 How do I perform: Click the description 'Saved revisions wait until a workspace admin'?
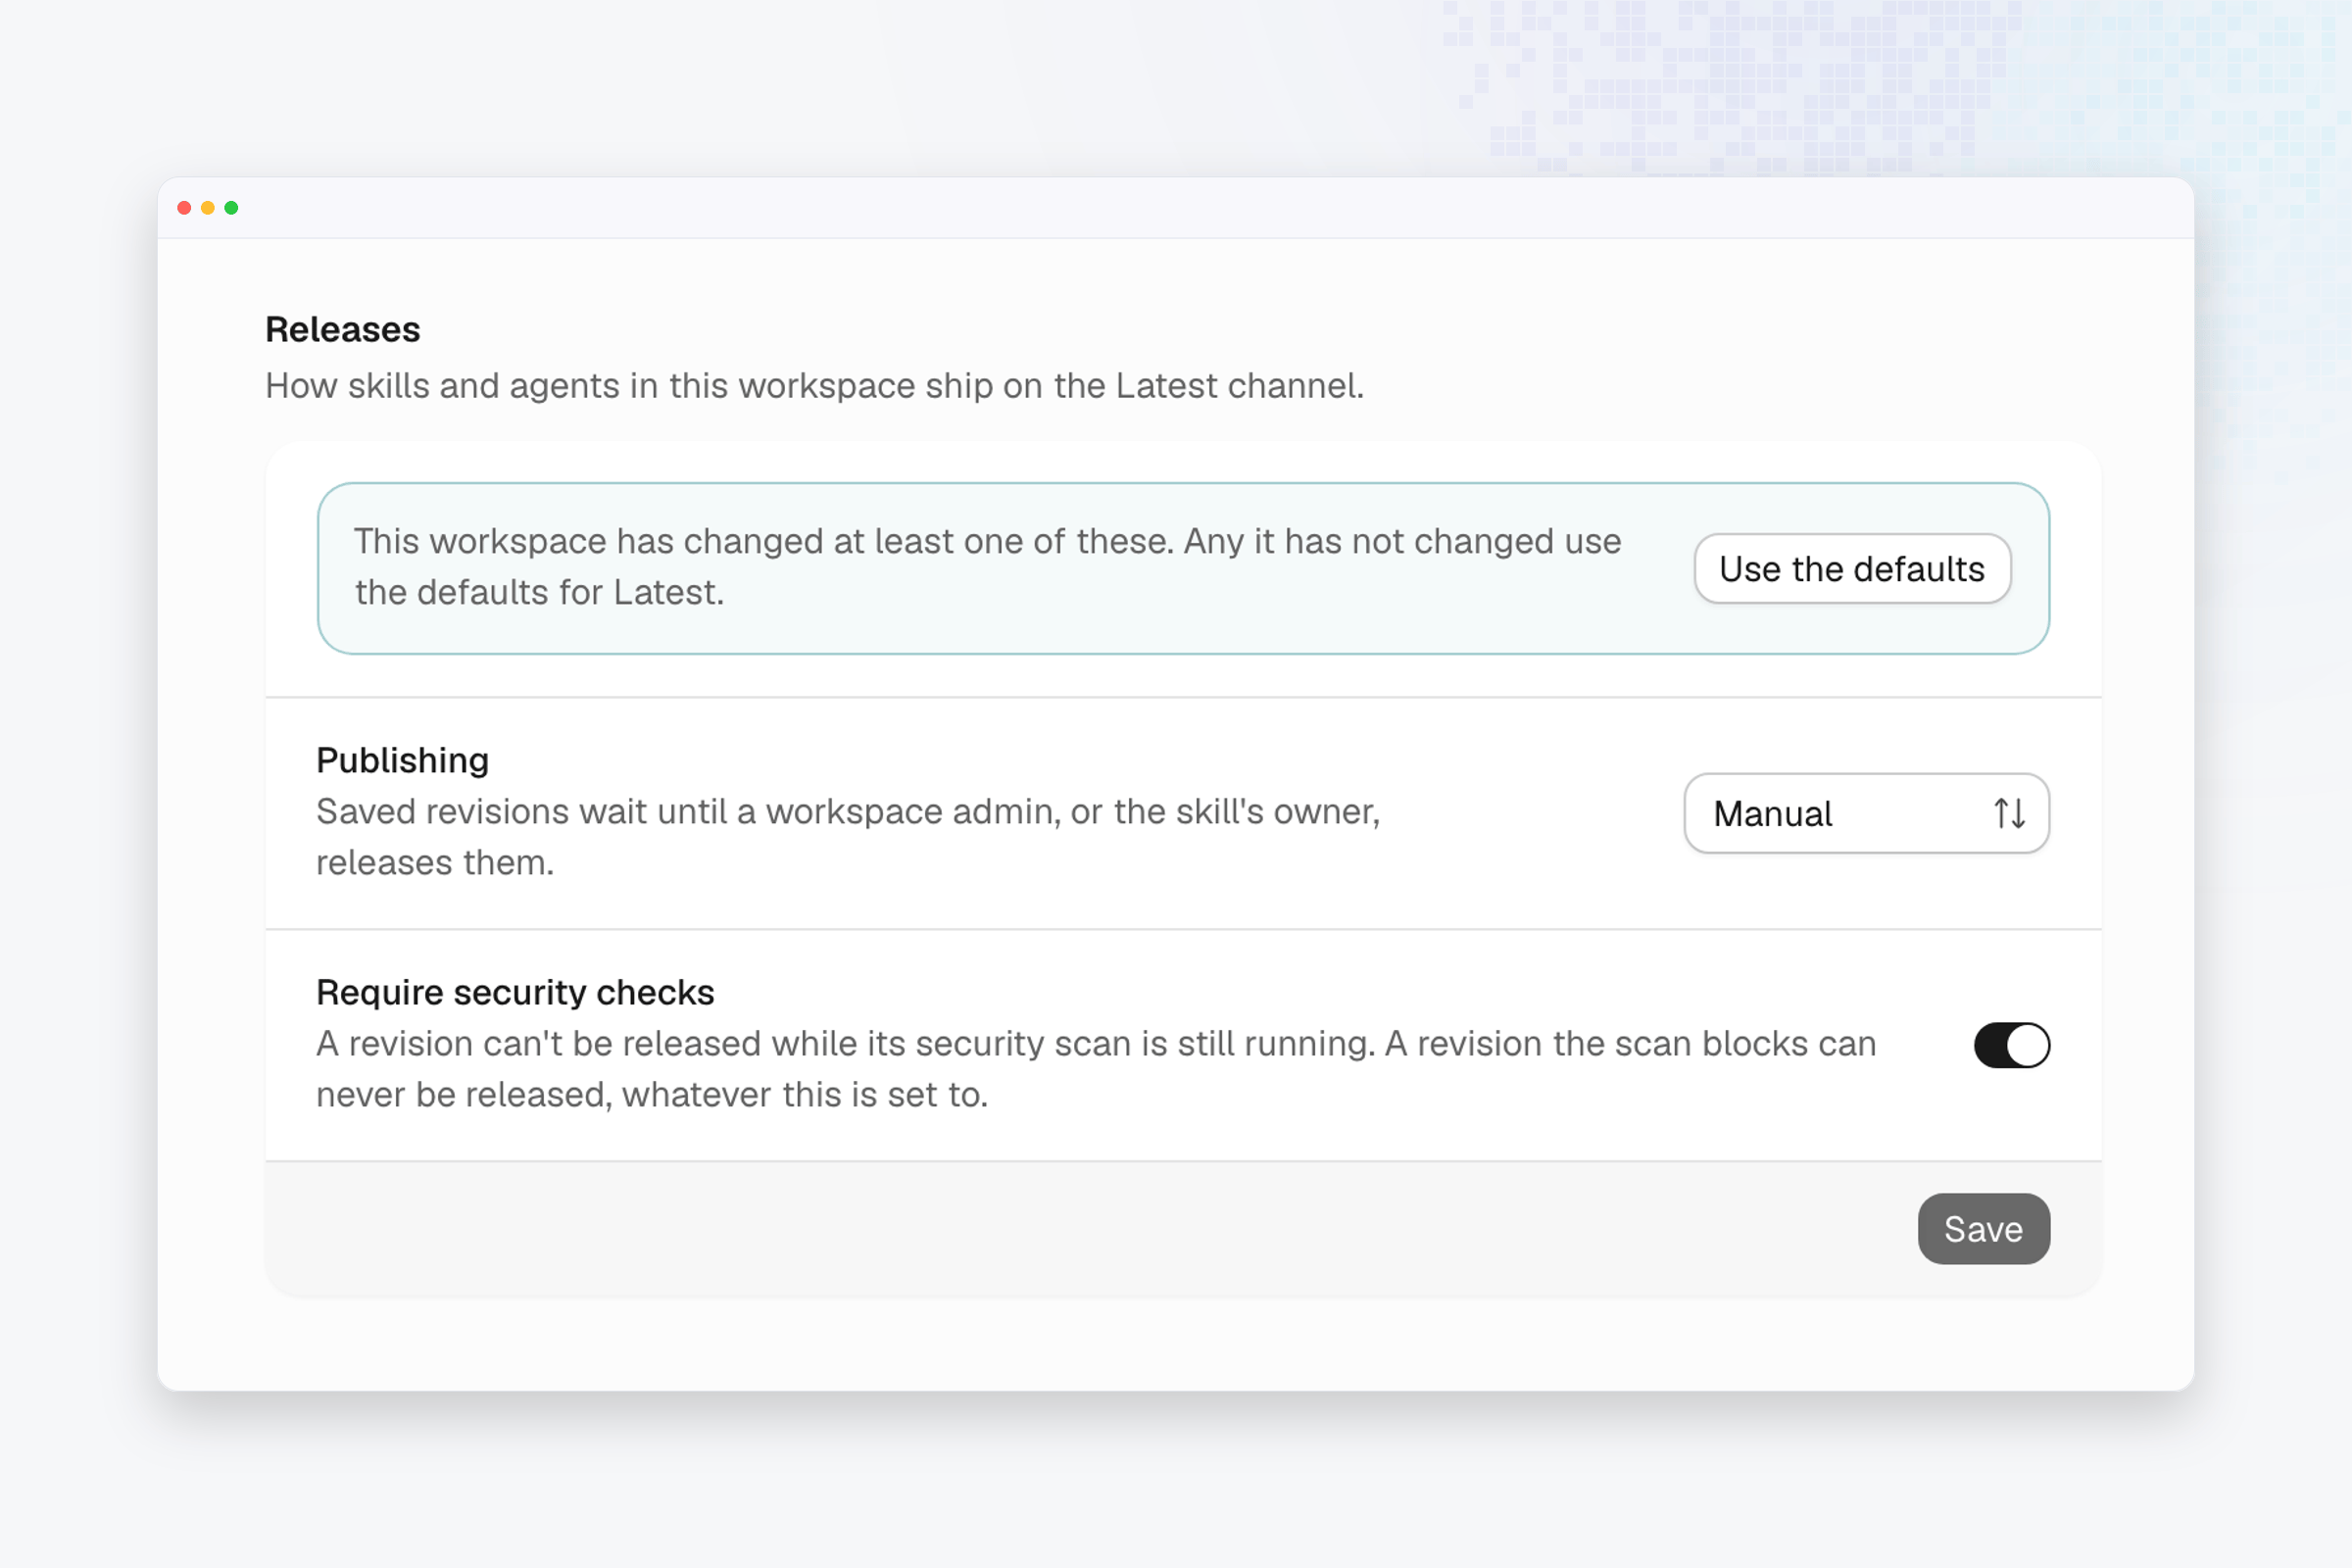point(688,811)
